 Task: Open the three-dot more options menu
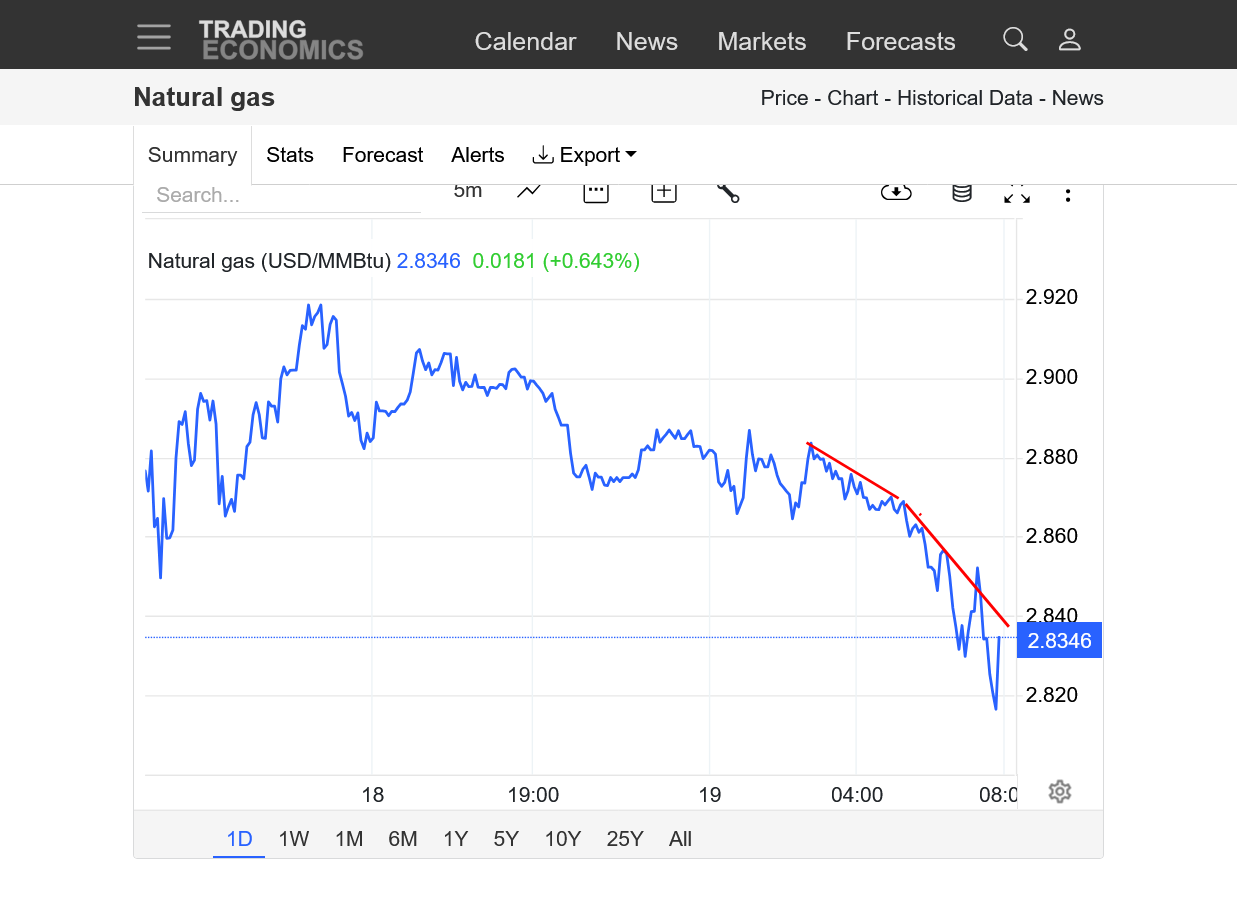point(1068,195)
